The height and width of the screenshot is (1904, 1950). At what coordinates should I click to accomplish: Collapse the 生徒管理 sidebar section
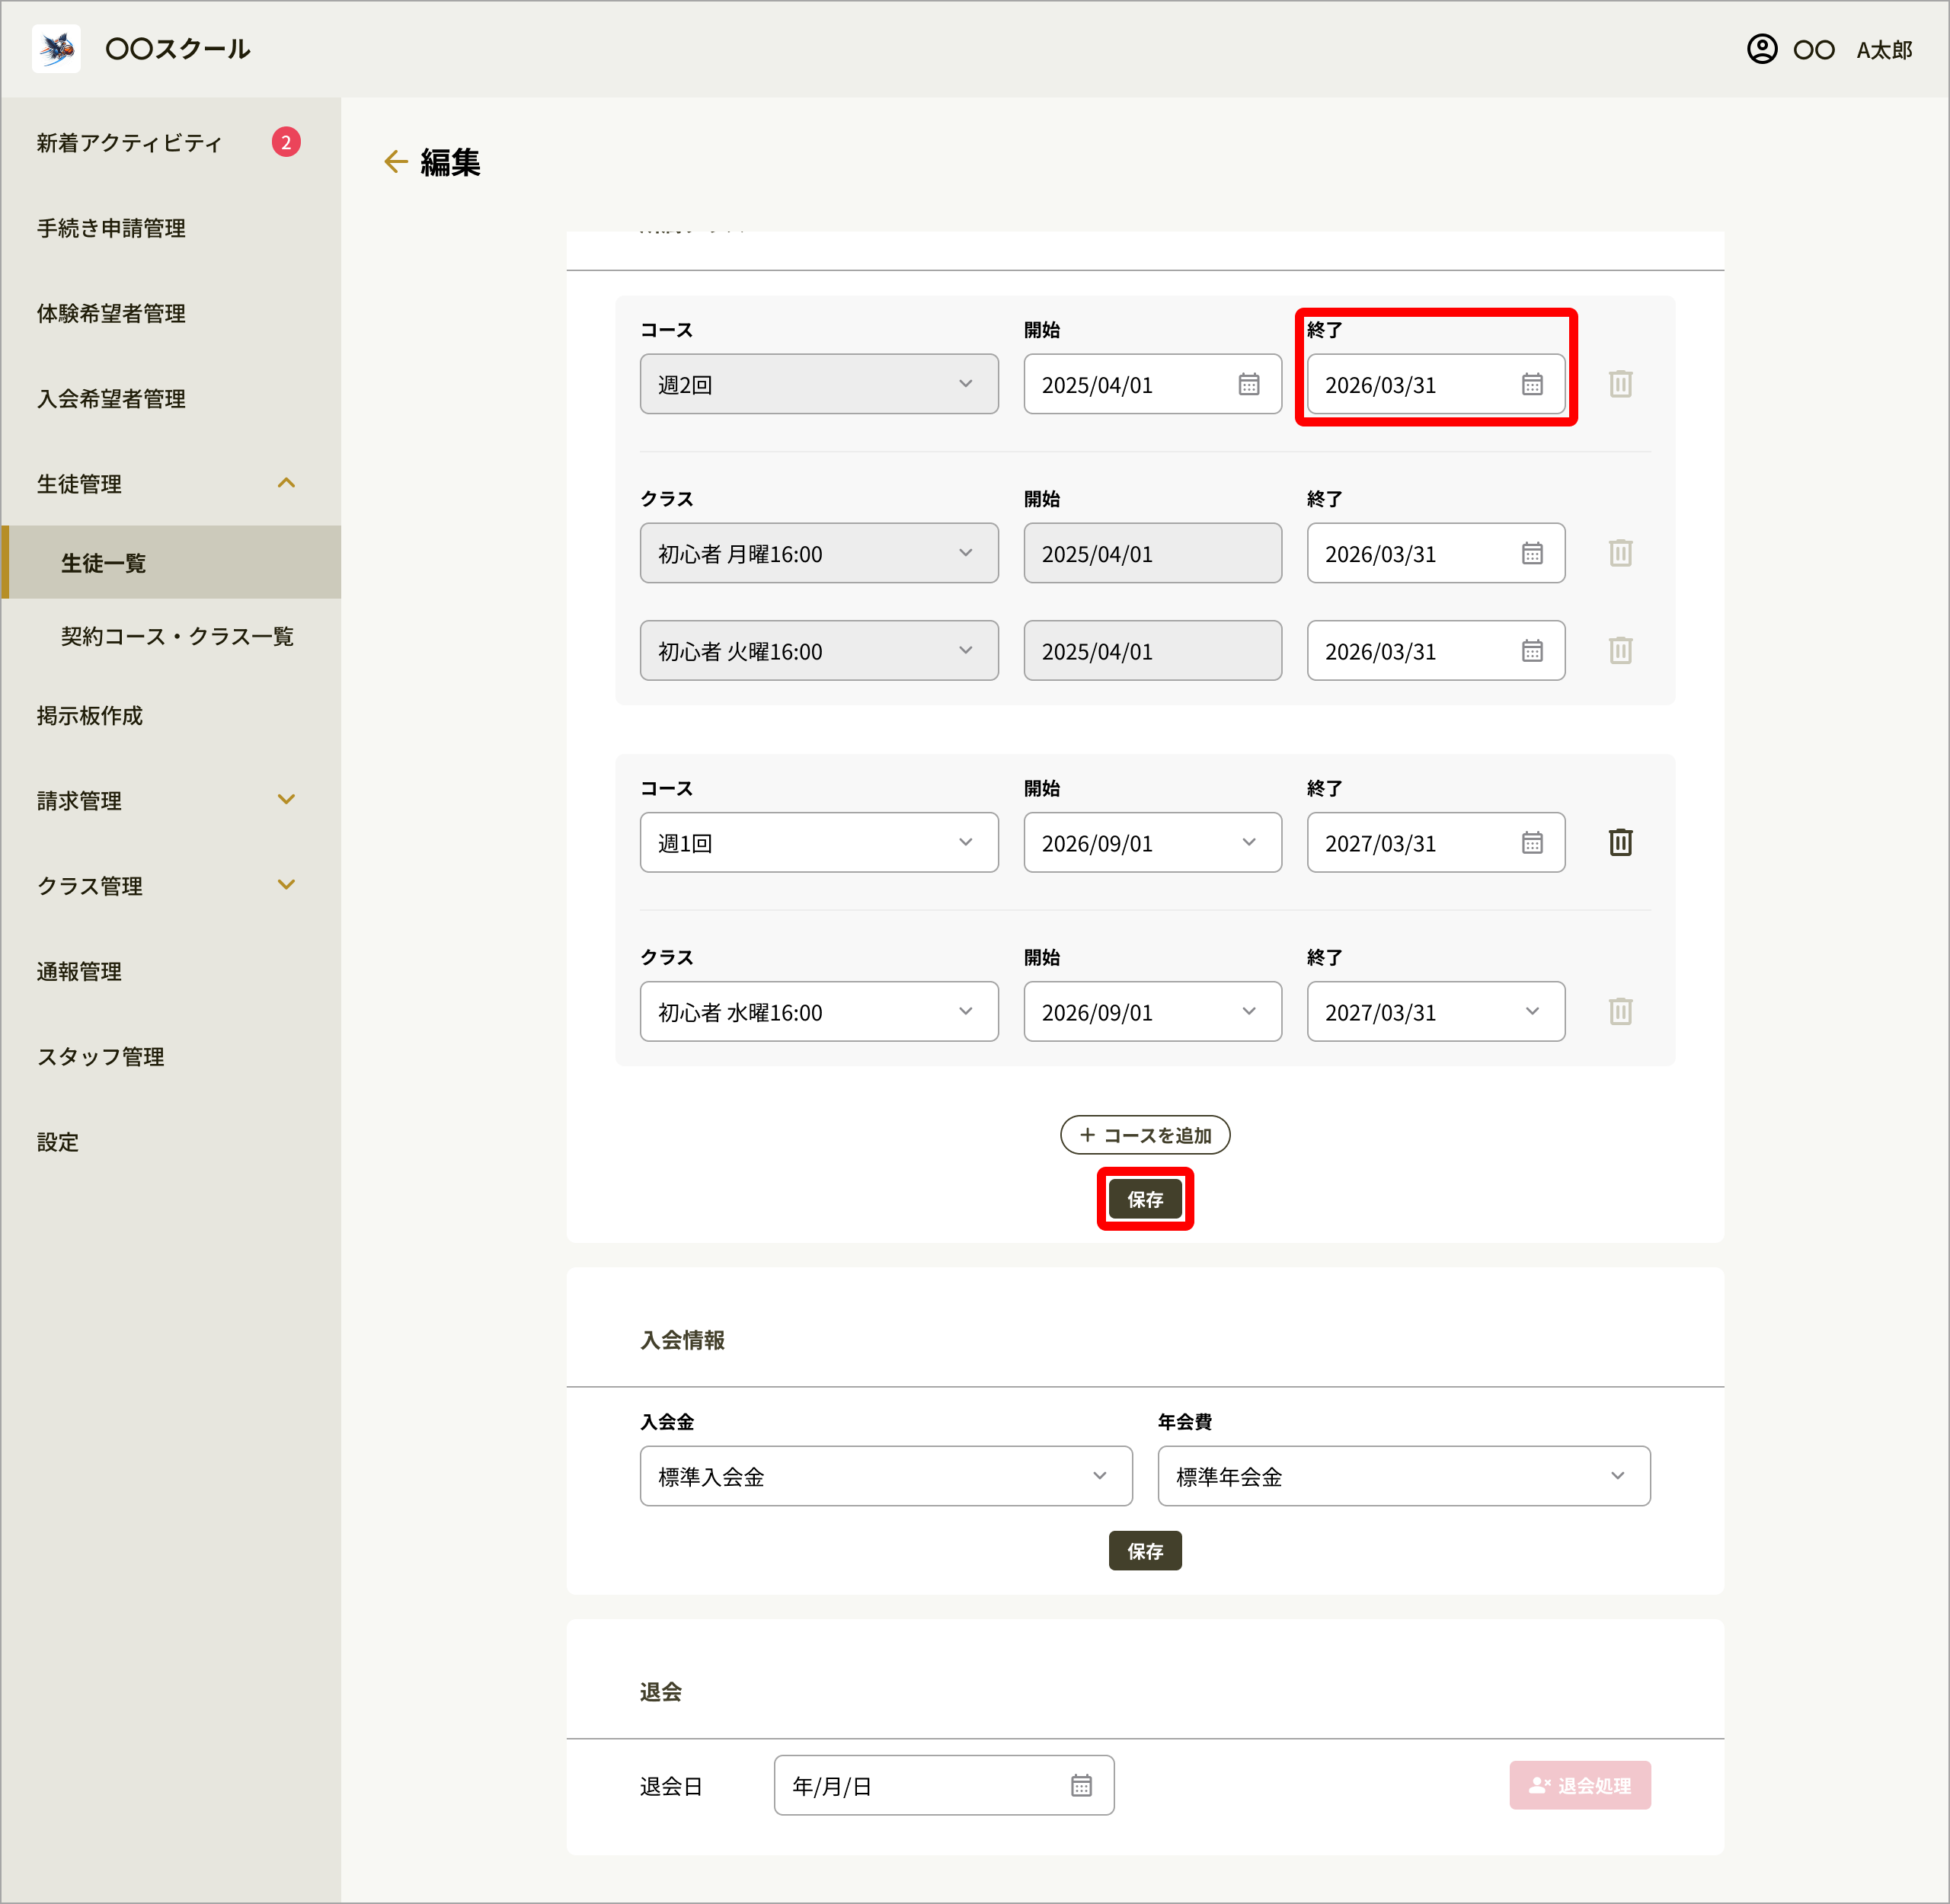286,483
